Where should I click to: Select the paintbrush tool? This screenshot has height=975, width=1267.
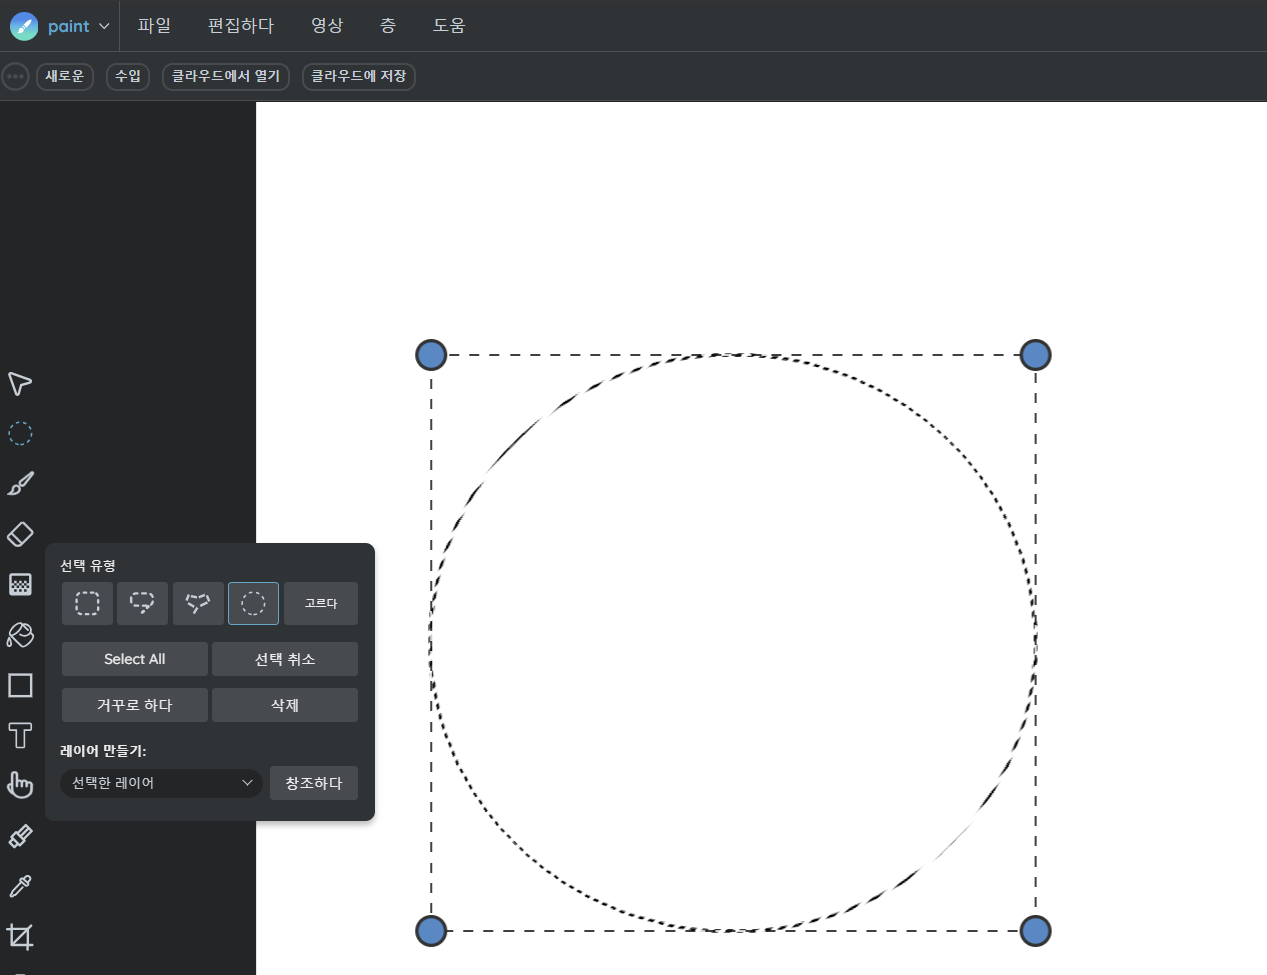click(20, 484)
